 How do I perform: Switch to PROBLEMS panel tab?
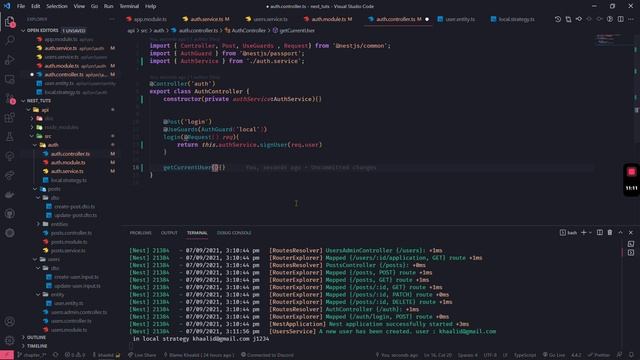point(140,233)
